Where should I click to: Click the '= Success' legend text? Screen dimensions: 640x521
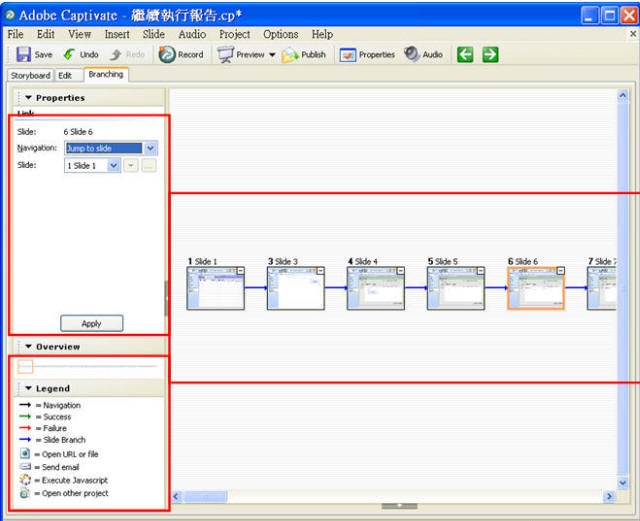pyautogui.click(x=53, y=417)
